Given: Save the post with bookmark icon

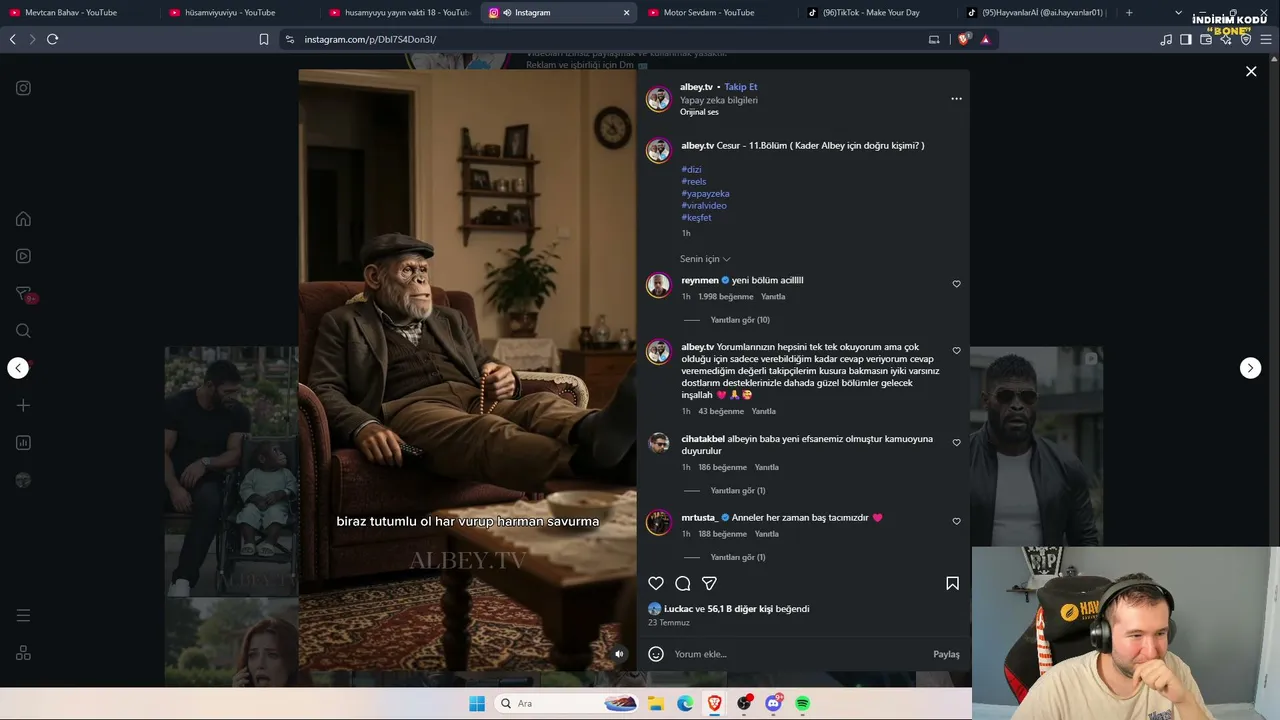Looking at the screenshot, I should click(x=952, y=583).
